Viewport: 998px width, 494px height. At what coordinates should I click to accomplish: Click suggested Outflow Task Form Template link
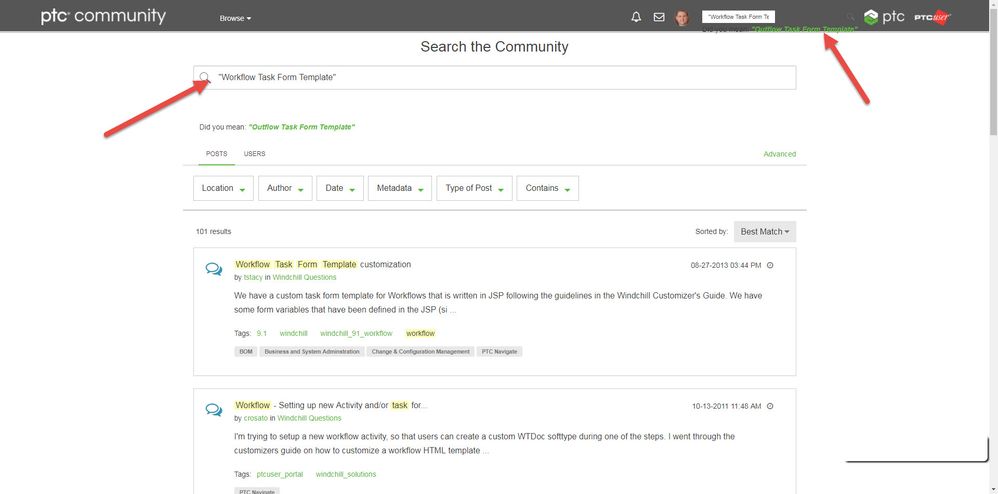click(x=302, y=127)
